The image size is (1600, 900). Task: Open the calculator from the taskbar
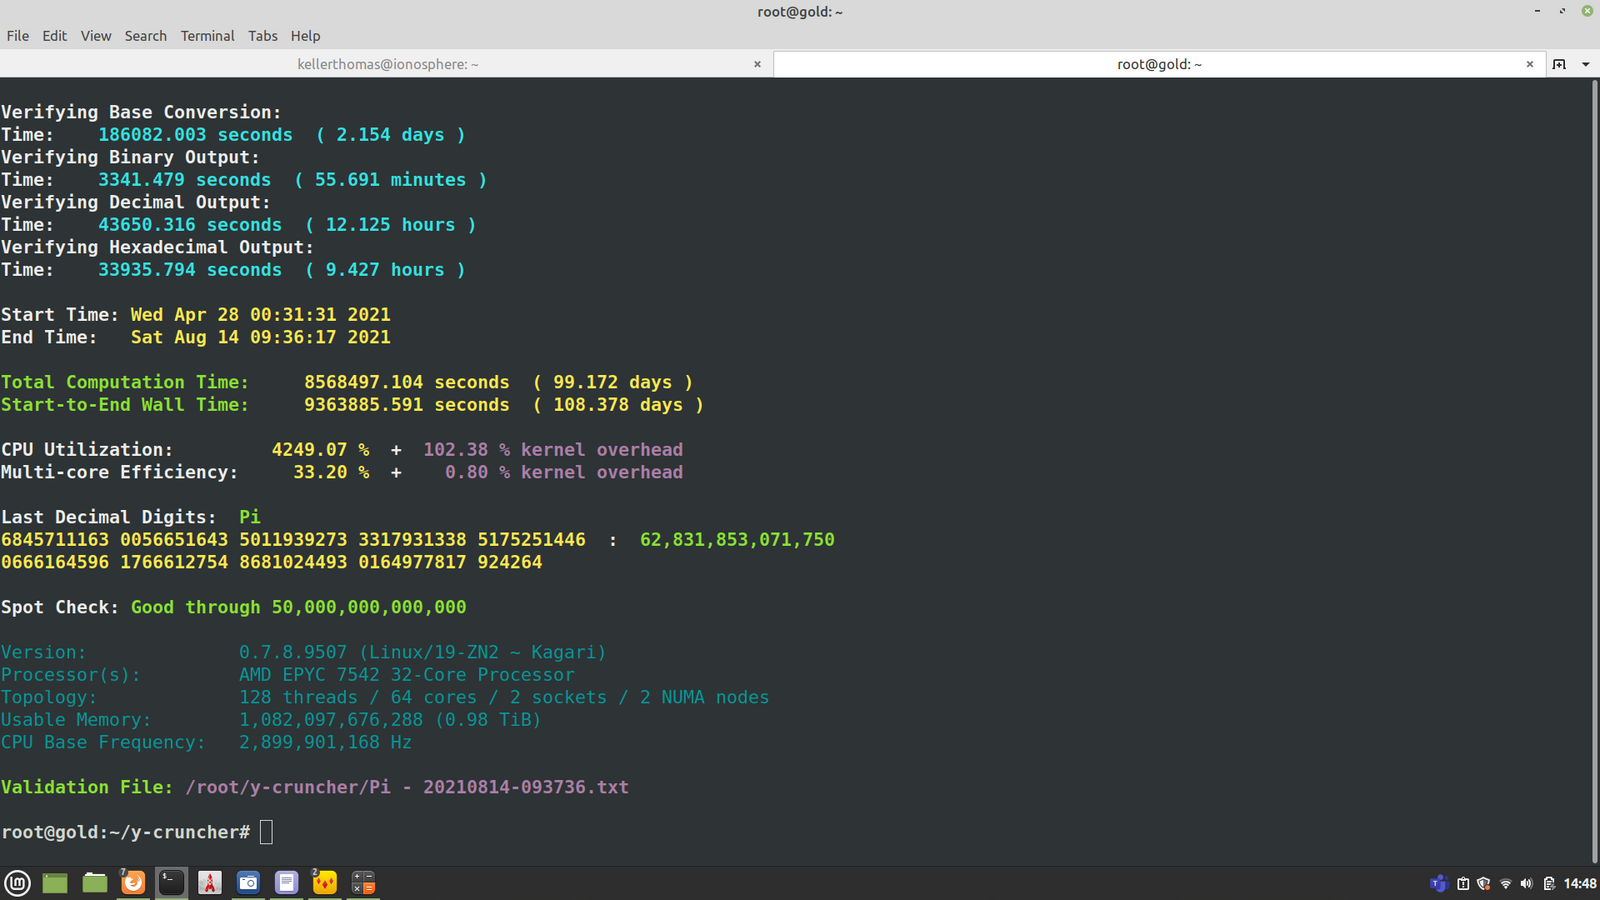tap(363, 882)
